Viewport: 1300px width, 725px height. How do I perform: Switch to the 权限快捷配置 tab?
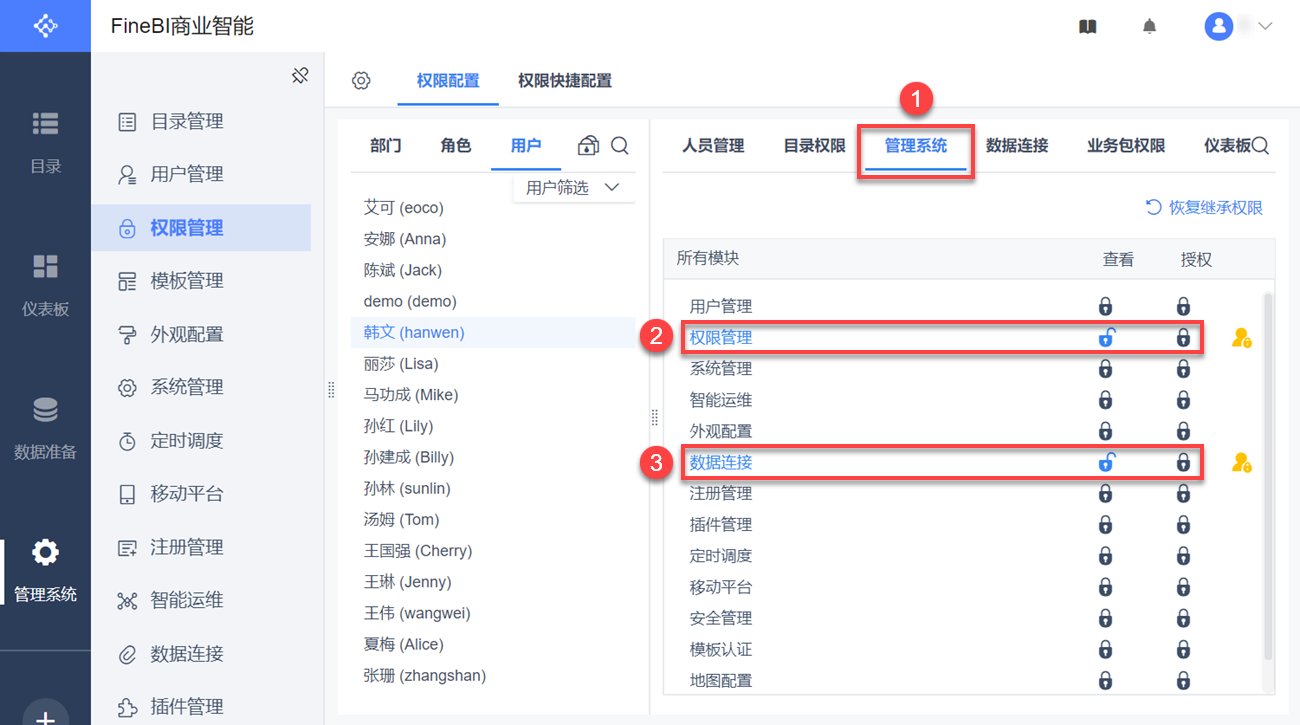[564, 81]
